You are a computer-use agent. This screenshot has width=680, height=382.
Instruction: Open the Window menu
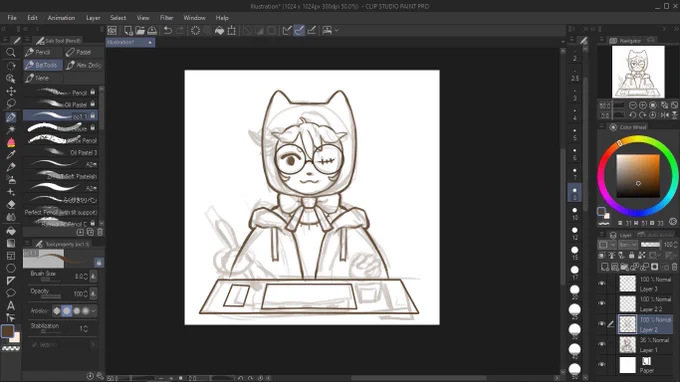tap(194, 18)
